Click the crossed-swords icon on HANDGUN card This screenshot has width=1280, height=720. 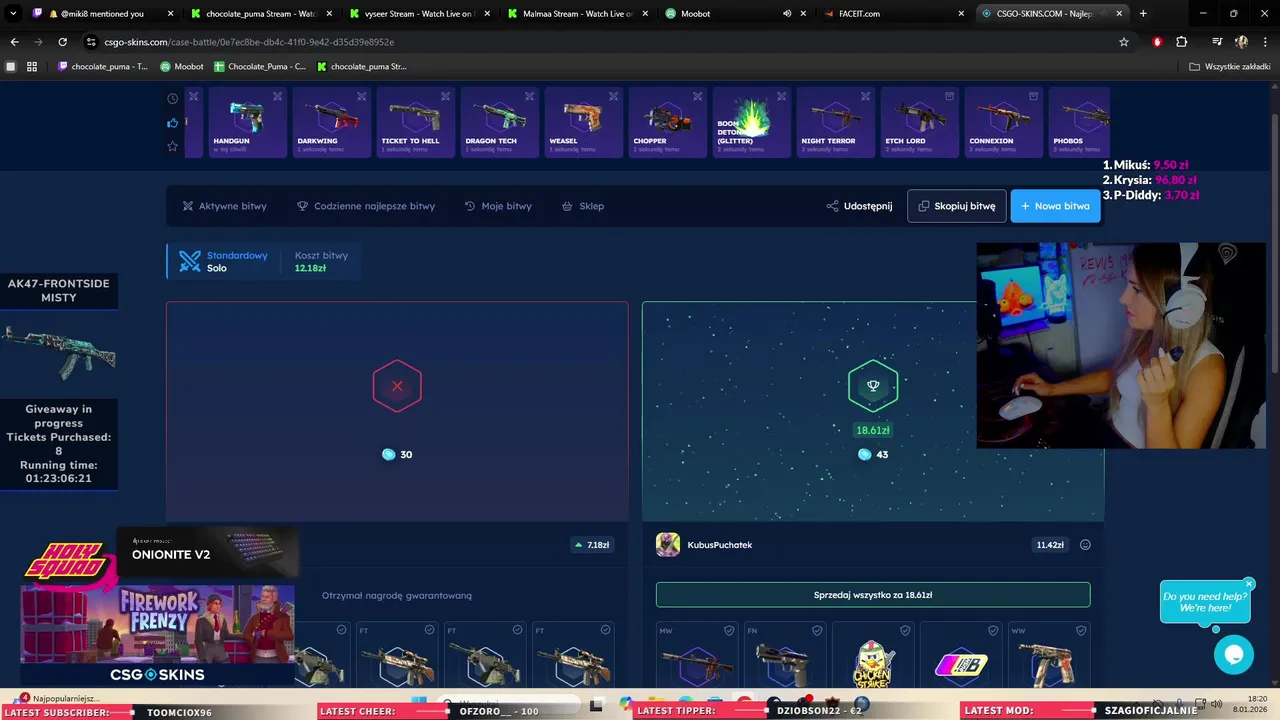click(x=277, y=96)
